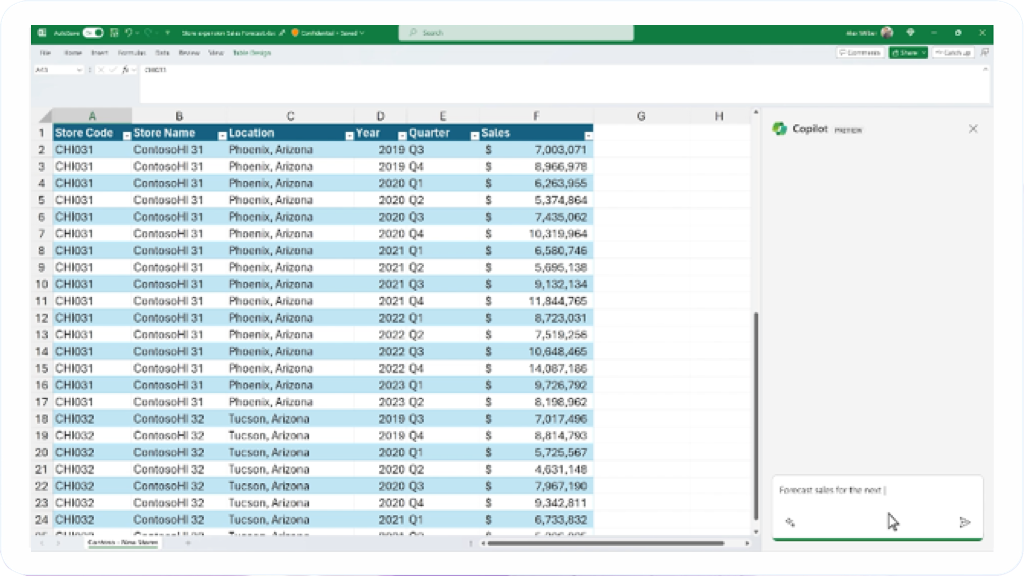Open the Year filter dropdown

tap(402, 136)
